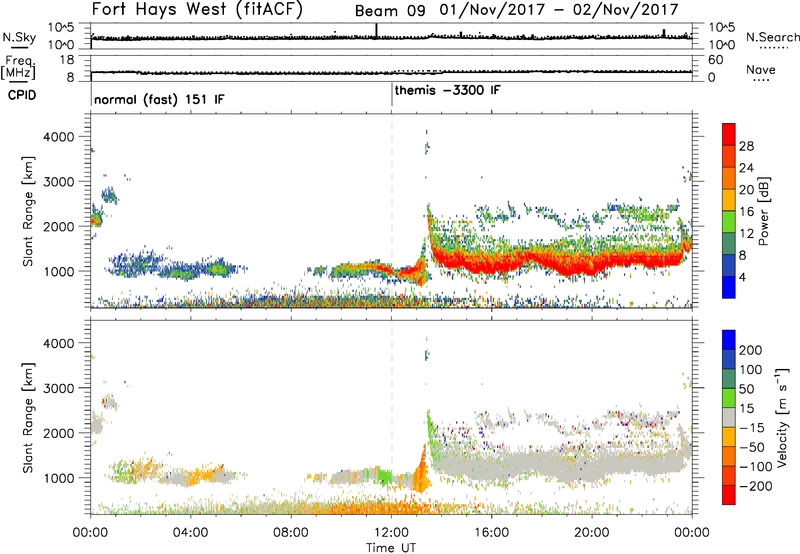Click the date range "01/Nov/2017 - 02/Nov/2017"
This screenshot has height=554, width=800.
(559, 10)
